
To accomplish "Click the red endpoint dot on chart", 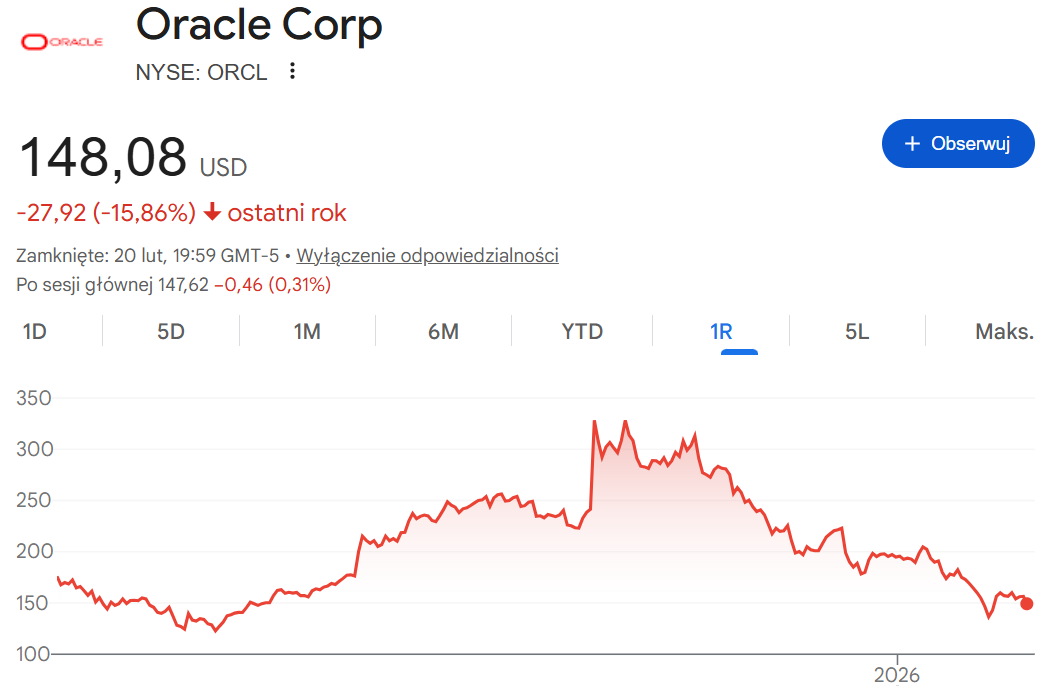I will (x=1027, y=603).
